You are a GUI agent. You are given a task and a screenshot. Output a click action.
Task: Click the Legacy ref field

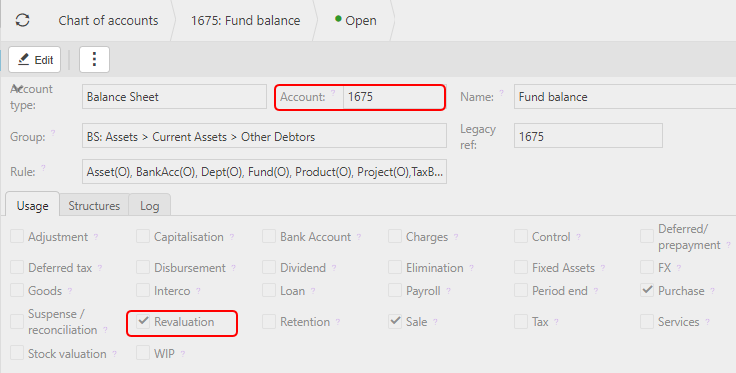click(x=588, y=137)
